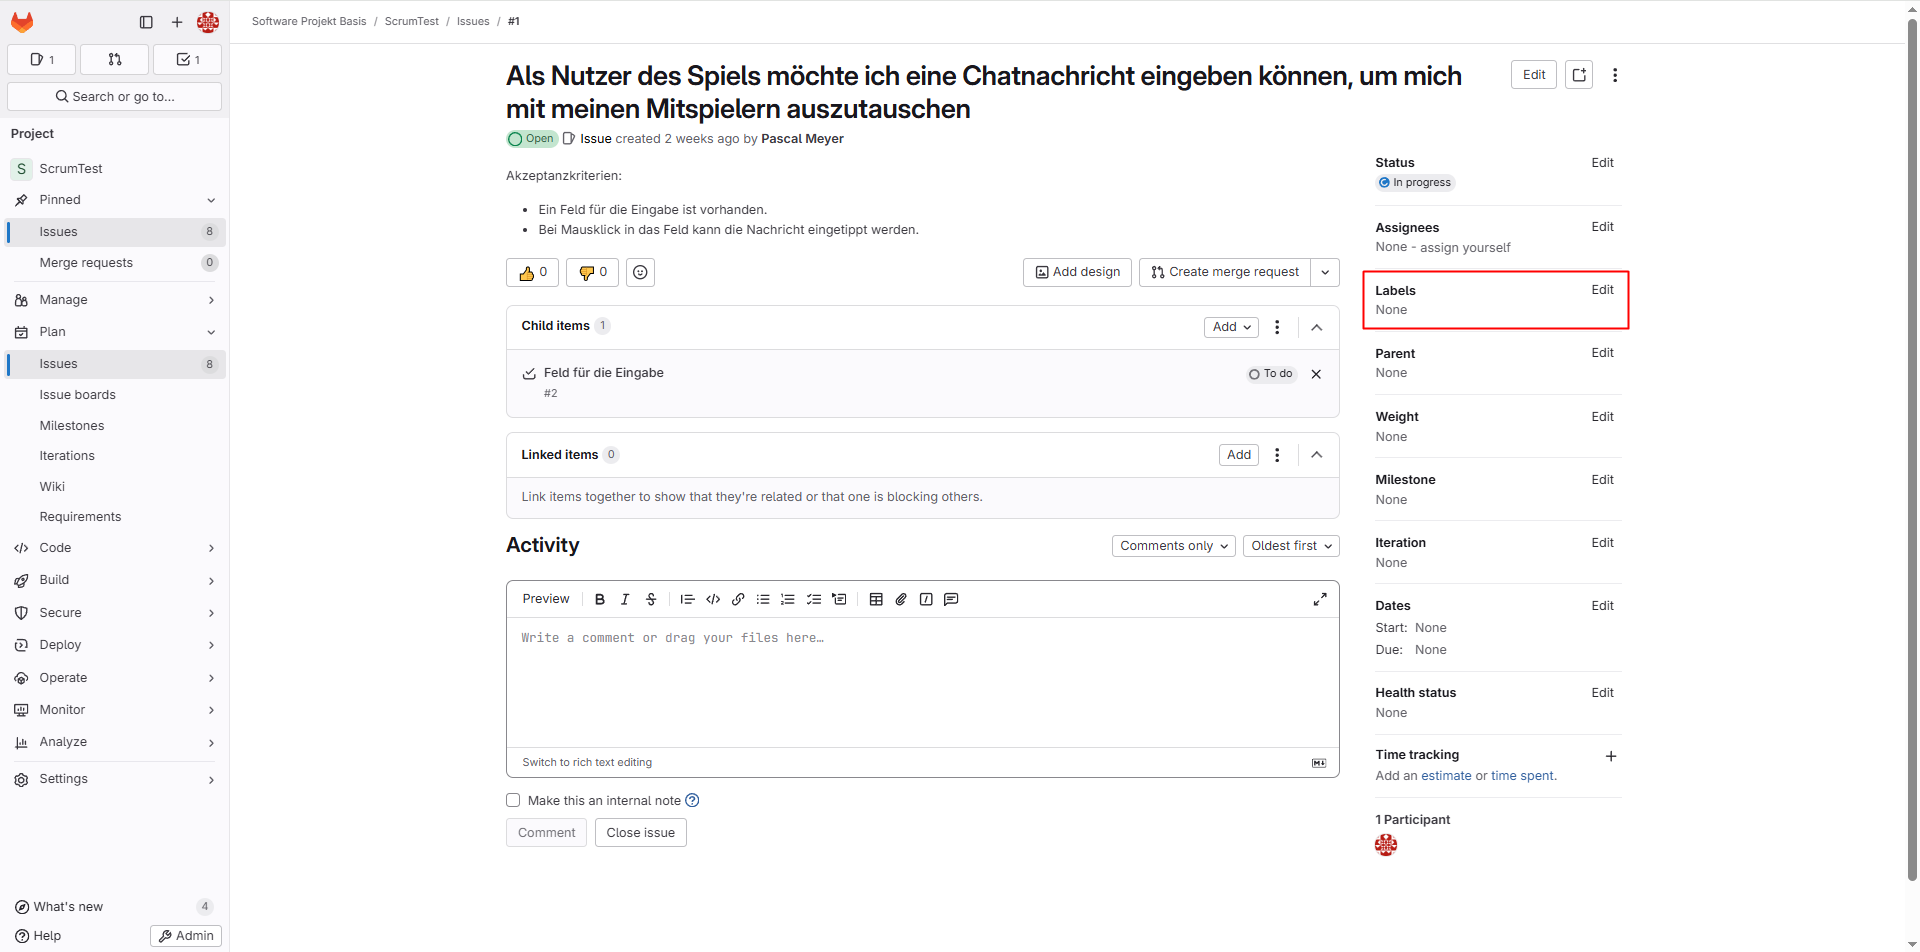The image size is (1920, 952).
Task: Click into the comment text area
Action: click(x=922, y=680)
